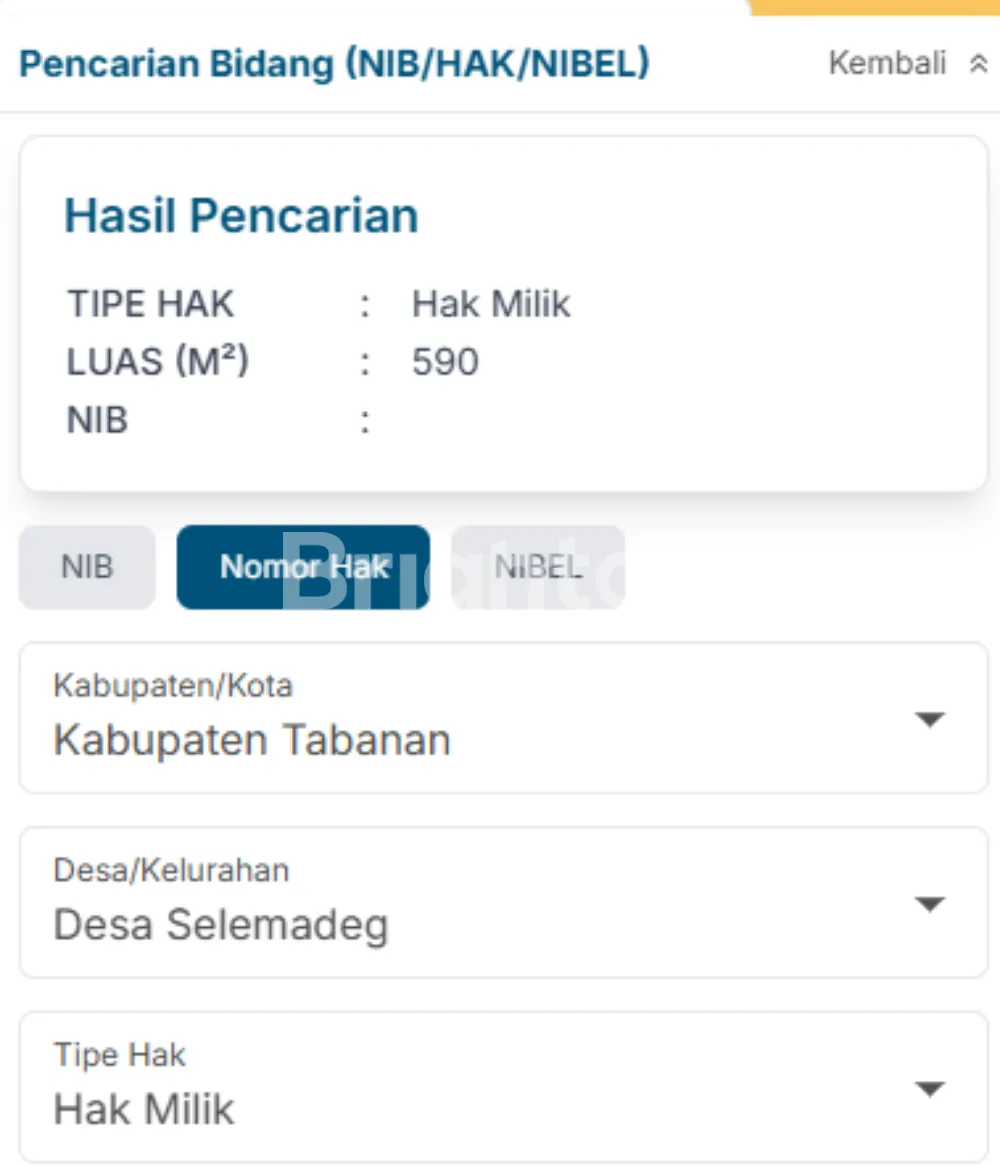Click the TIPE HAK label in the results
This screenshot has height=1166, width=1000.
pyautogui.click(x=150, y=304)
